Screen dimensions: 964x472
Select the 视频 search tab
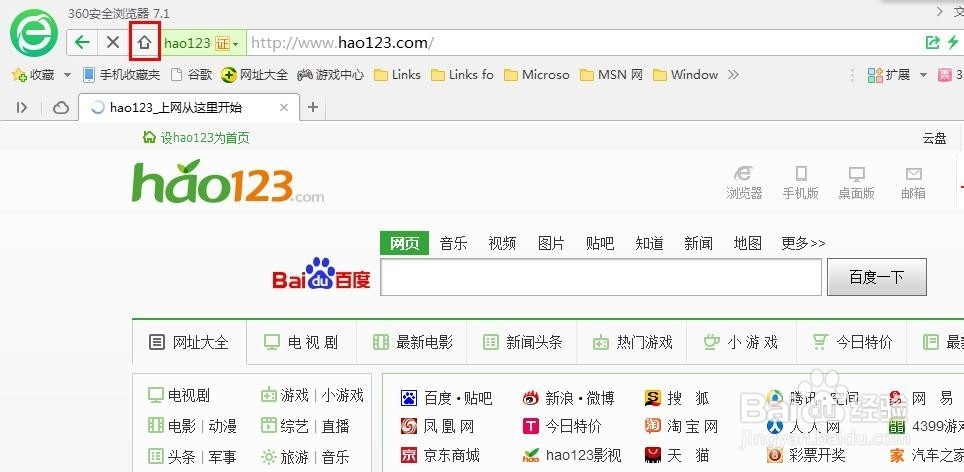click(502, 243)
